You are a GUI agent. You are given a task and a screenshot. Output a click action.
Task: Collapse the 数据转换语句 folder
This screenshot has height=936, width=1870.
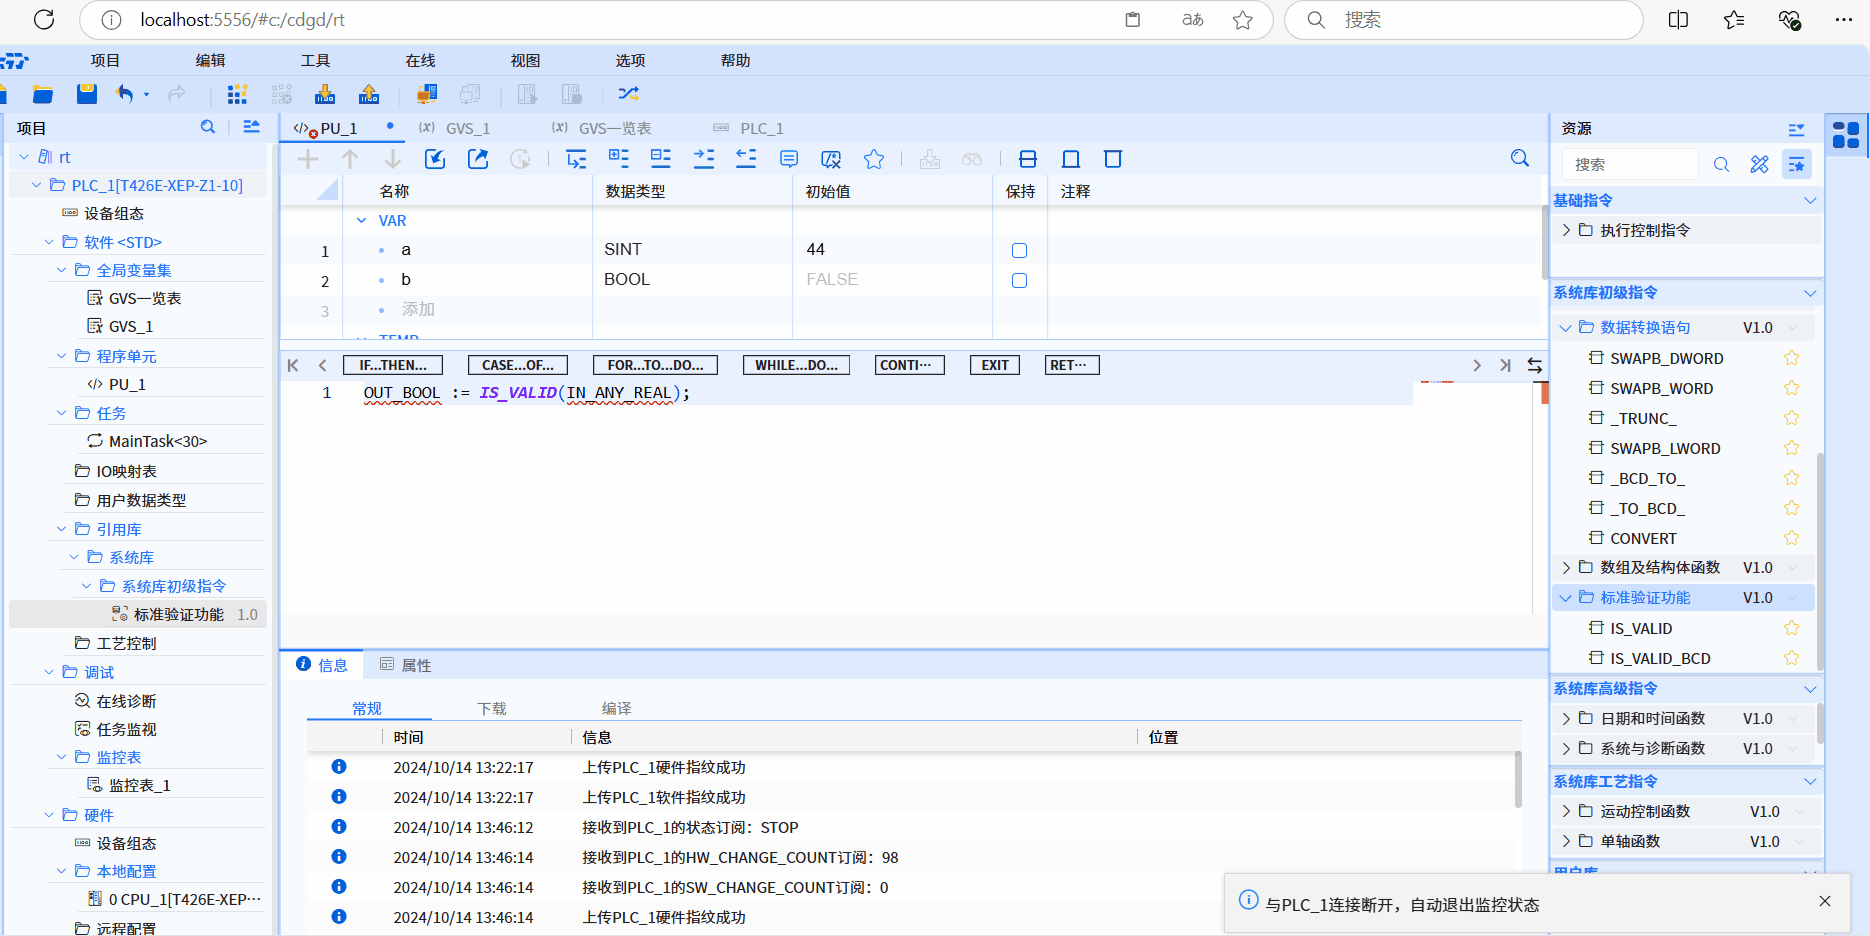1566,328
